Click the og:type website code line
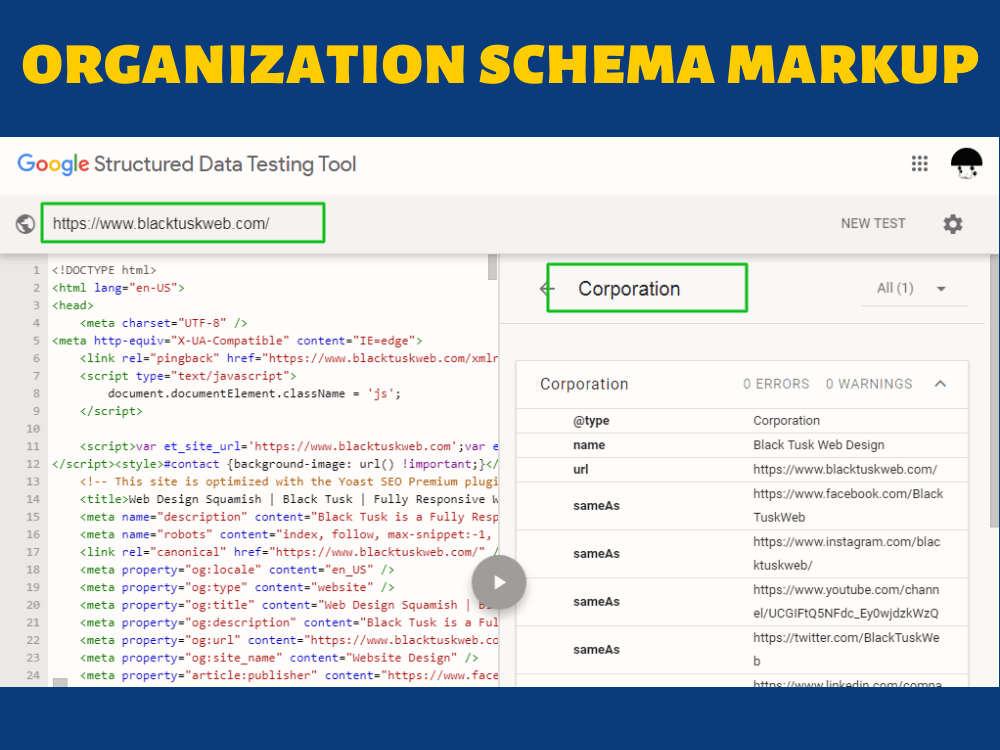 [x=237, y=587]
